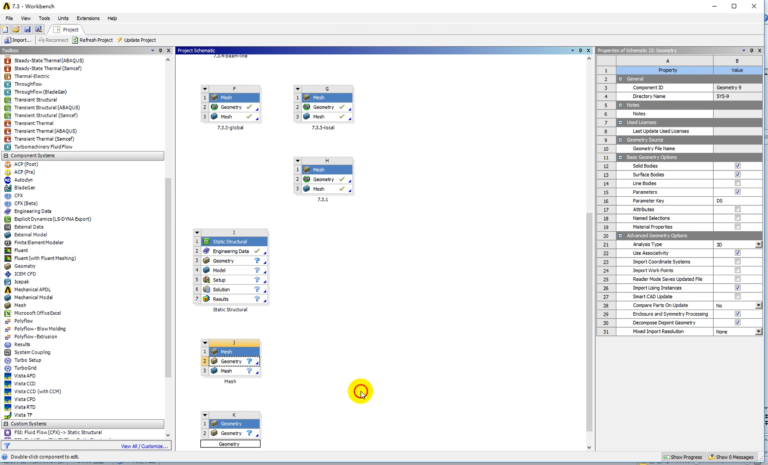Viewport: 768px width, 465px height.
Task: Select Results cell icon in Static Structural
Action: [x=206, y=299]
